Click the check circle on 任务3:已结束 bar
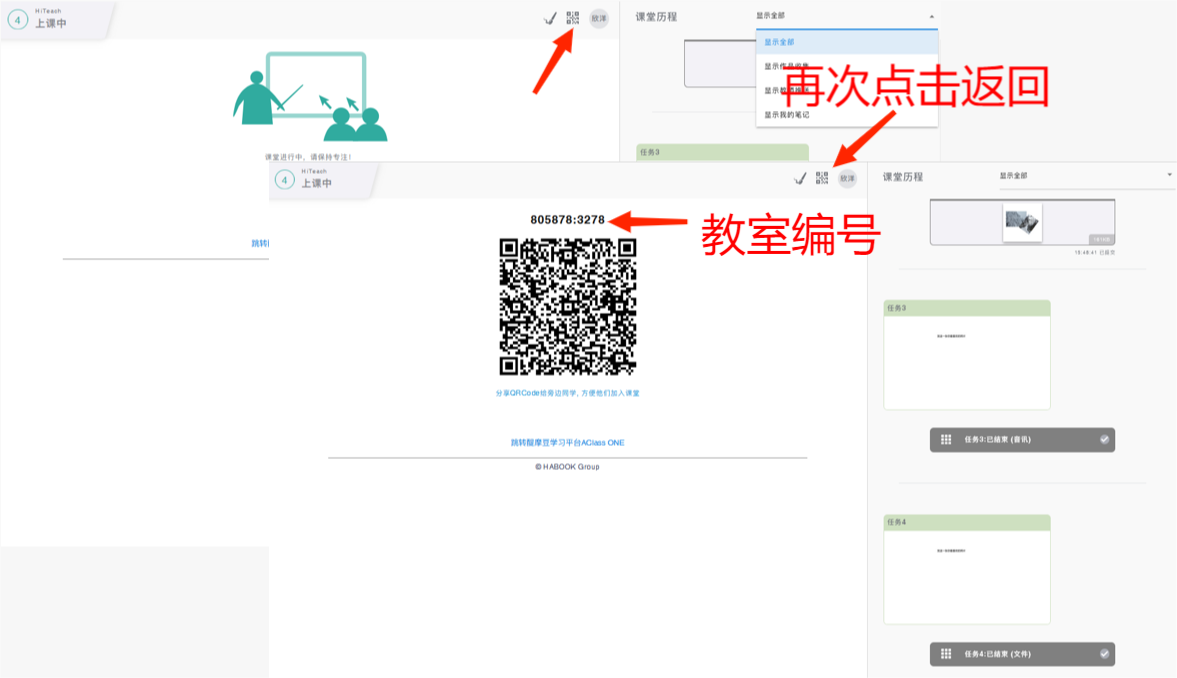The height and width of the screenshot is (678, 1177). click(x=1104, y=439)
